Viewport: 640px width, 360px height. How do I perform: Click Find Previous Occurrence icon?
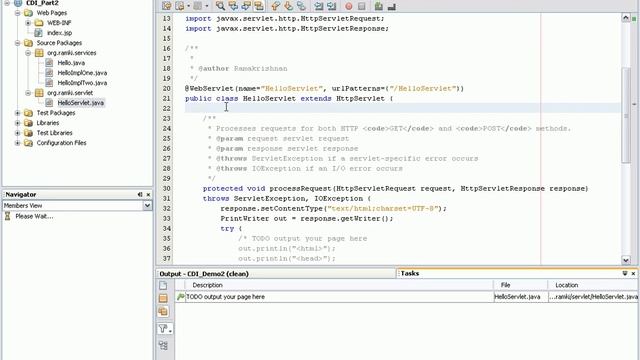pos(233,6)
